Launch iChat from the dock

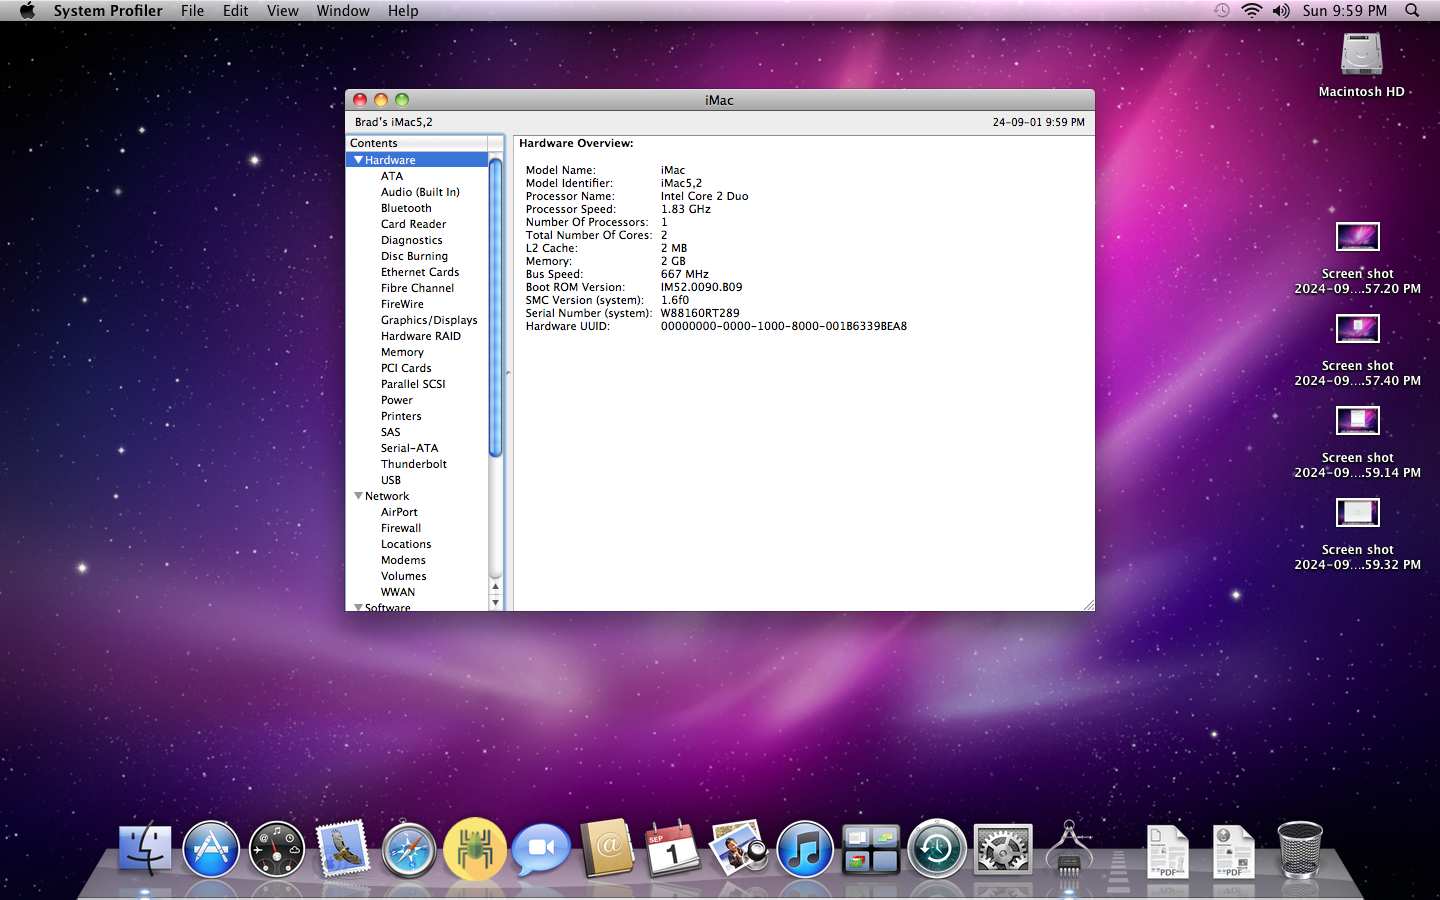coord(541,849)
